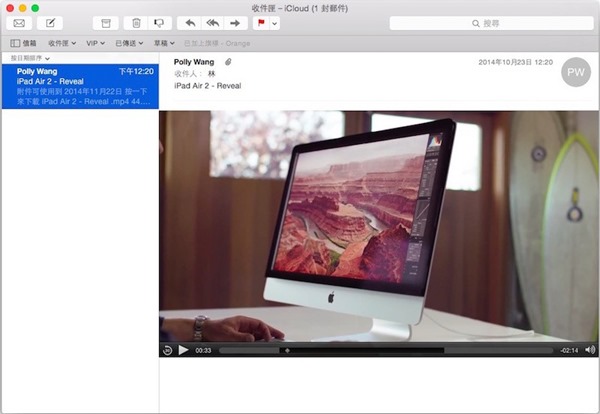This screenshot has height=414, width=600.
Task: Click the remaining time -02:14
Action: point(569,350)
